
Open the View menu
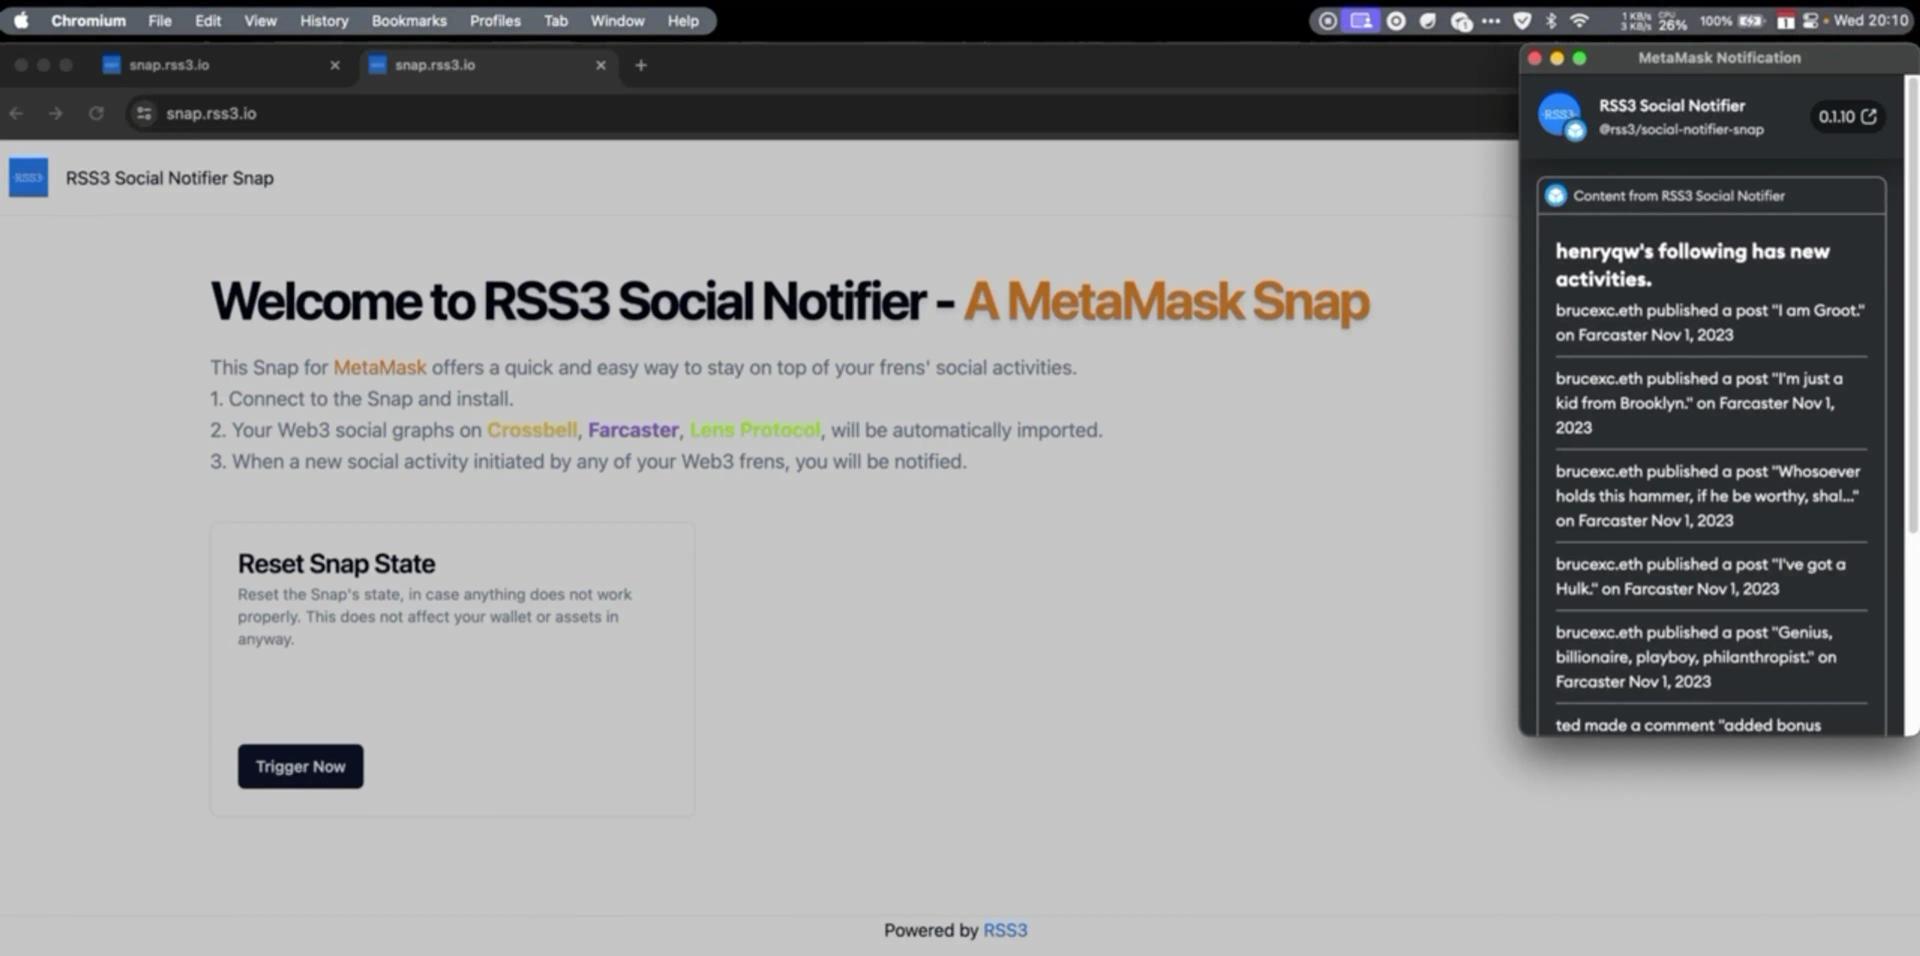coord(260,20)
